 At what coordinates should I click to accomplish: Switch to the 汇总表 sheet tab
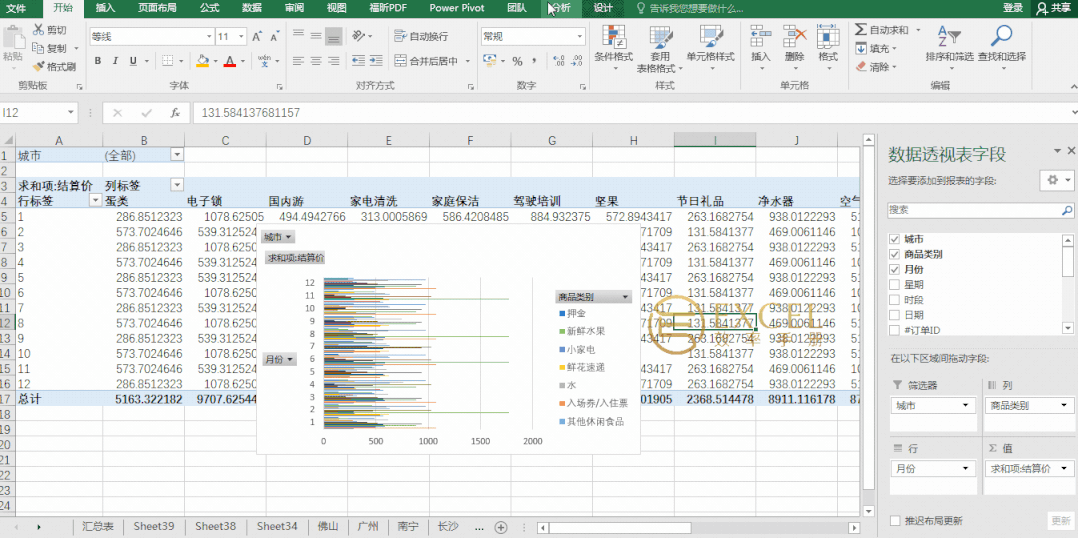pos(98,526)
